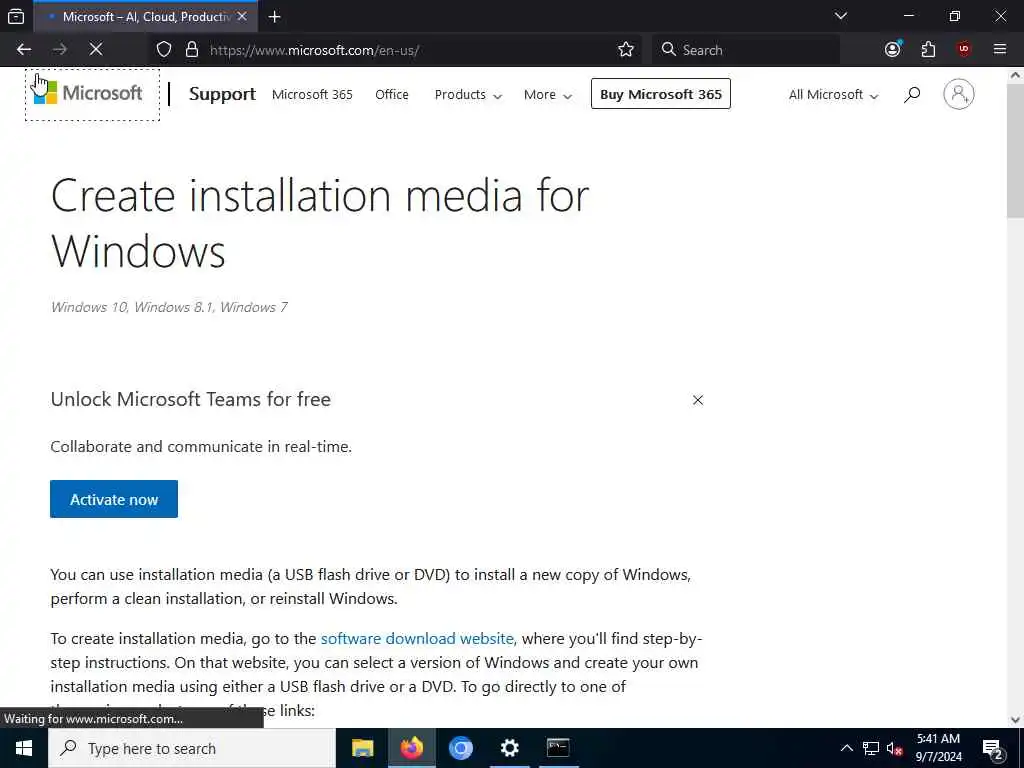This screenshot has width=1024, height=768.
Task: Click the taskbar search box
Action: click(191, 748)
